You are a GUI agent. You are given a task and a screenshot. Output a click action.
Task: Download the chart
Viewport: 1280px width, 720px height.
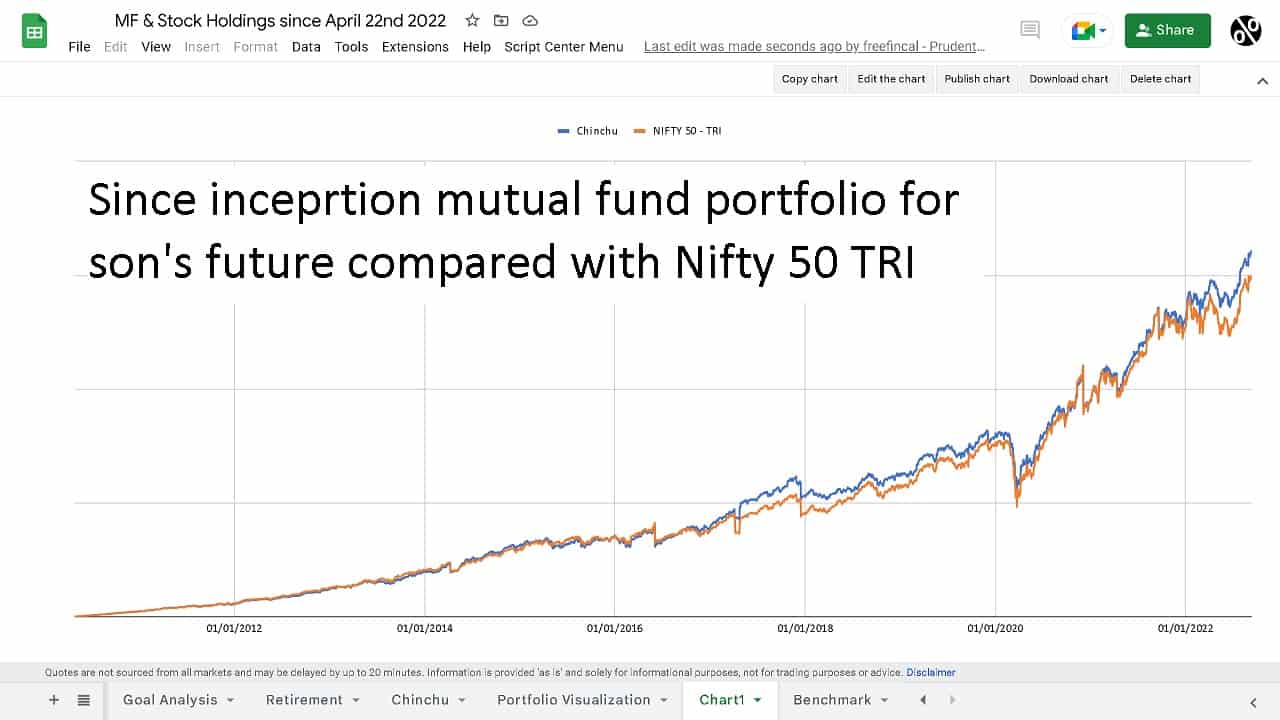(x=1068, y=79)
